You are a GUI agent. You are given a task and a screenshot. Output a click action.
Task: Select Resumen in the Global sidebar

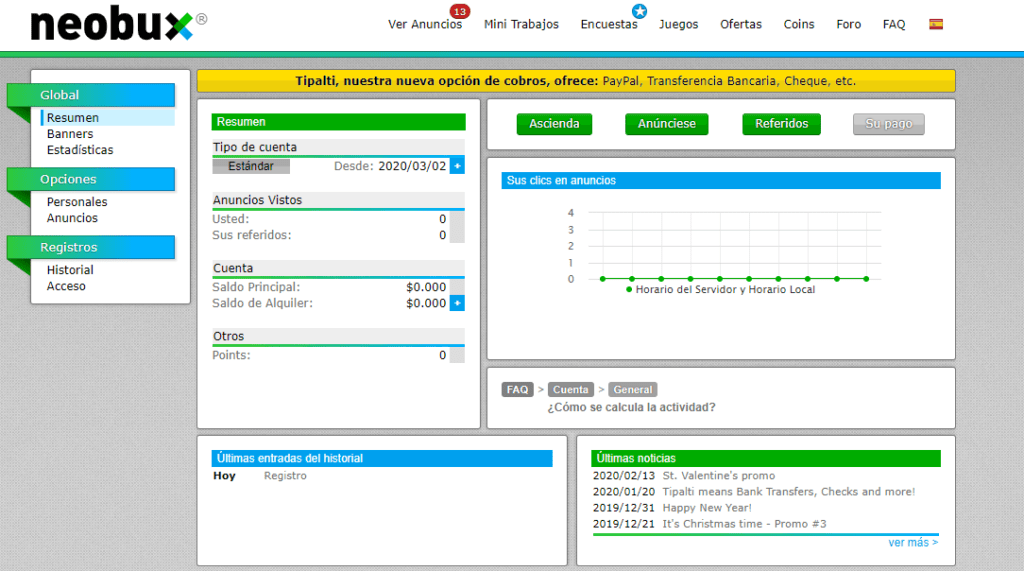108,118
